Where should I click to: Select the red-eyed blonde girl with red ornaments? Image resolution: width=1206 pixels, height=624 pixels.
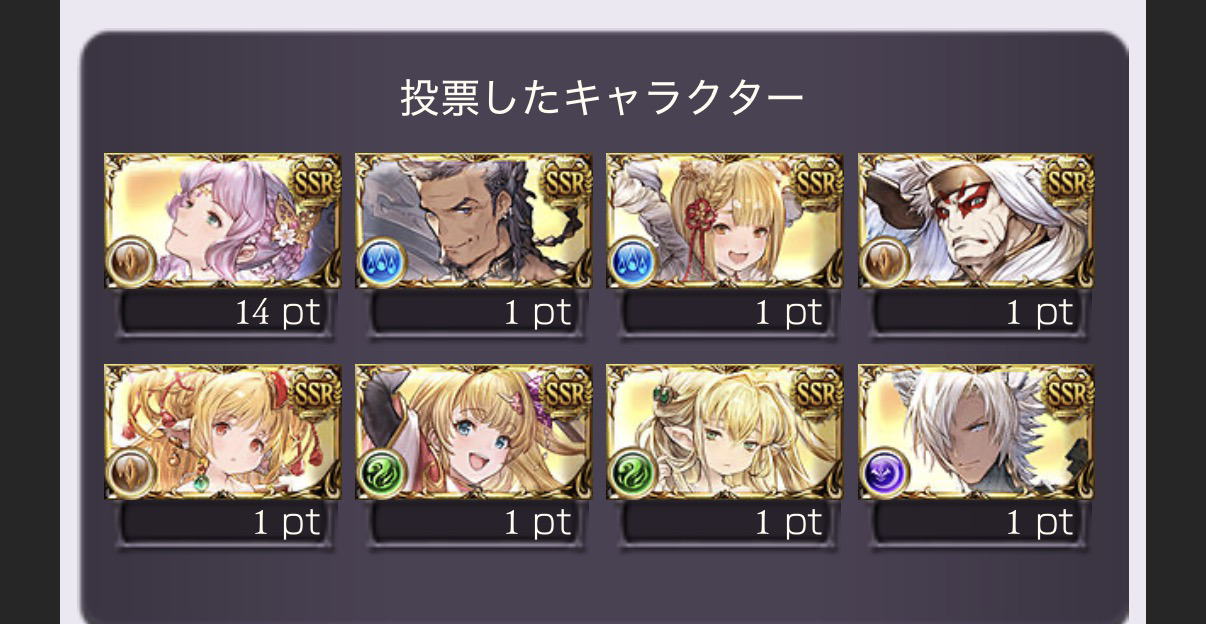click(x=222, y=432)
